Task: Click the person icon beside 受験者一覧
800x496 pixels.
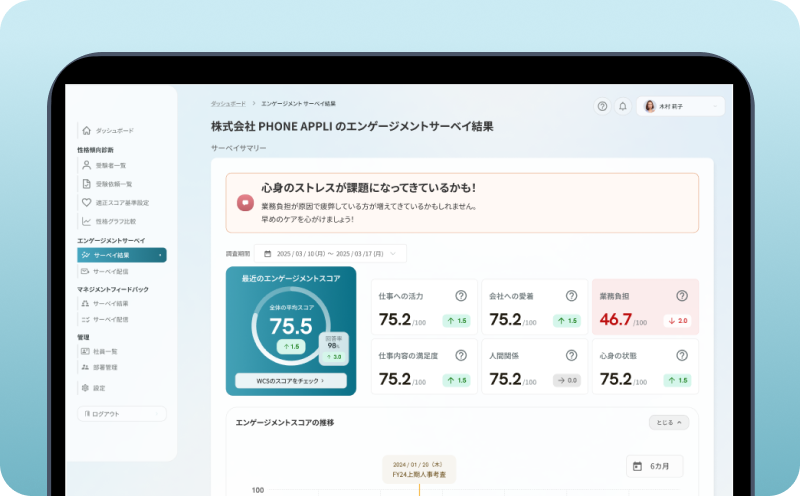Action: [86, 165]
